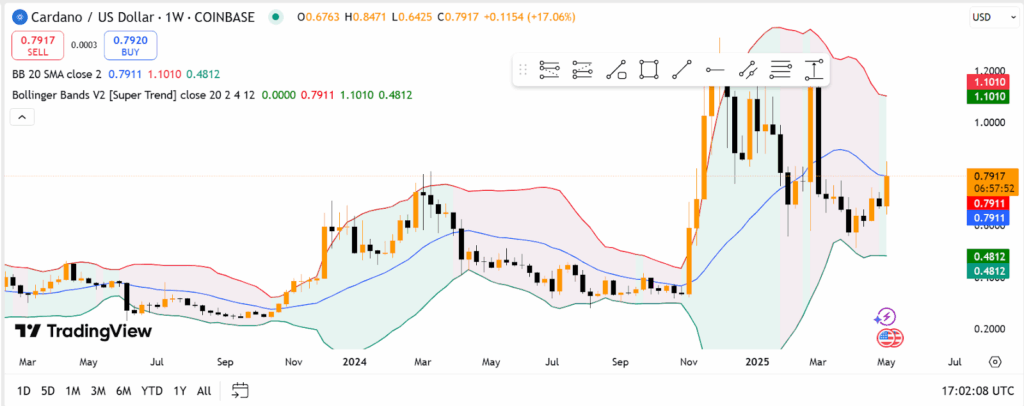Select the line-with-label info line tool
This screenshot has height=406, width=1024.
616,69
